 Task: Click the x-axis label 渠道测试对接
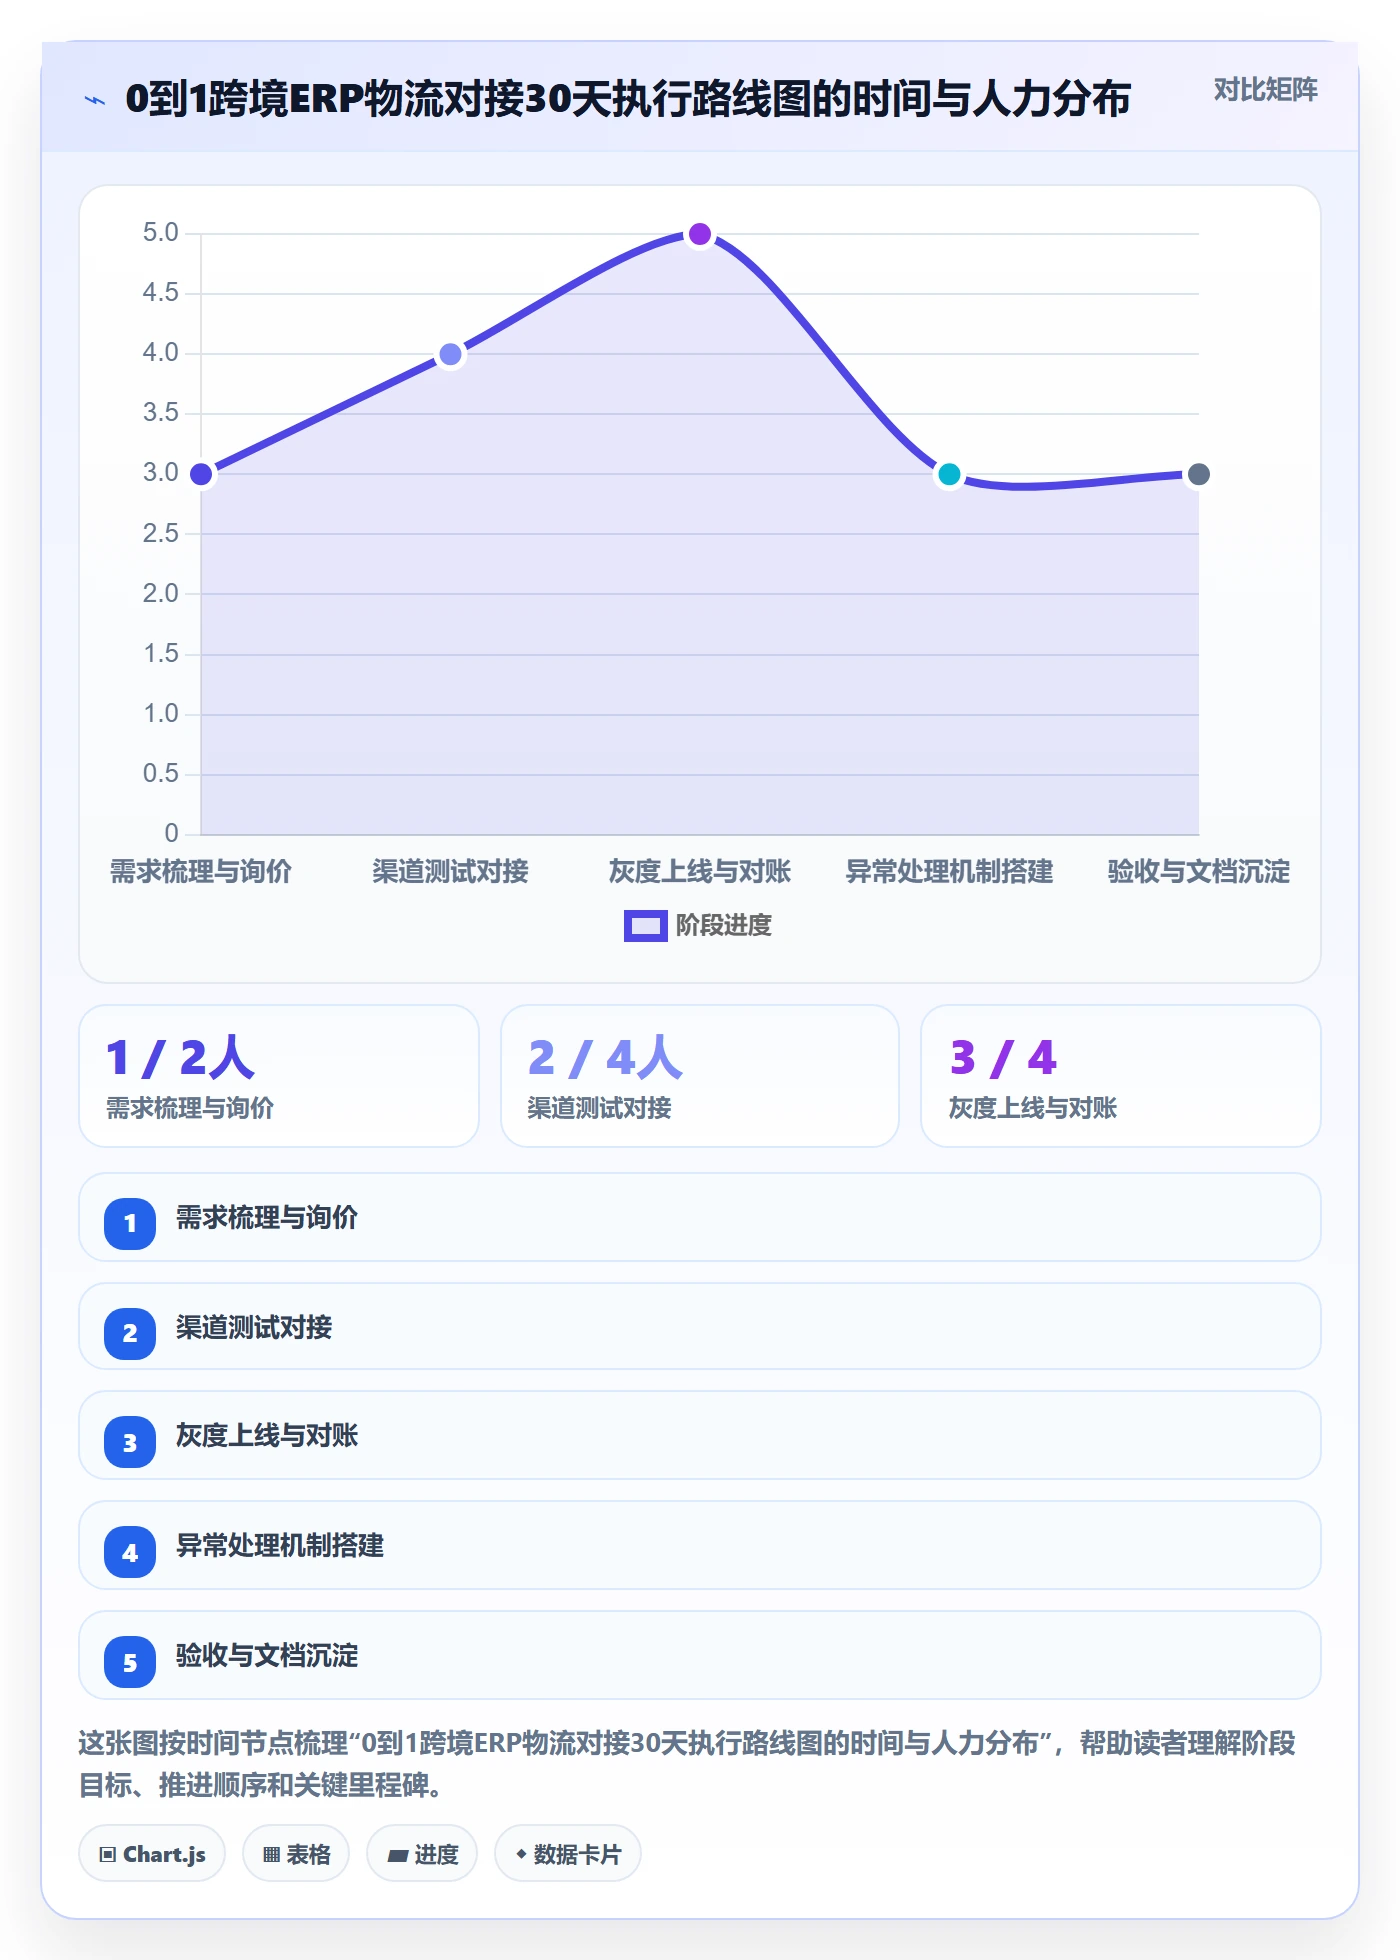(451, 872)
